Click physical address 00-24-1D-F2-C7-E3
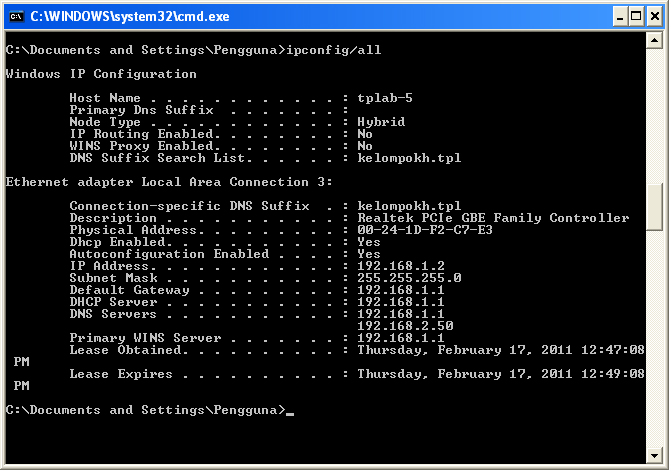 tap(425, 230)
